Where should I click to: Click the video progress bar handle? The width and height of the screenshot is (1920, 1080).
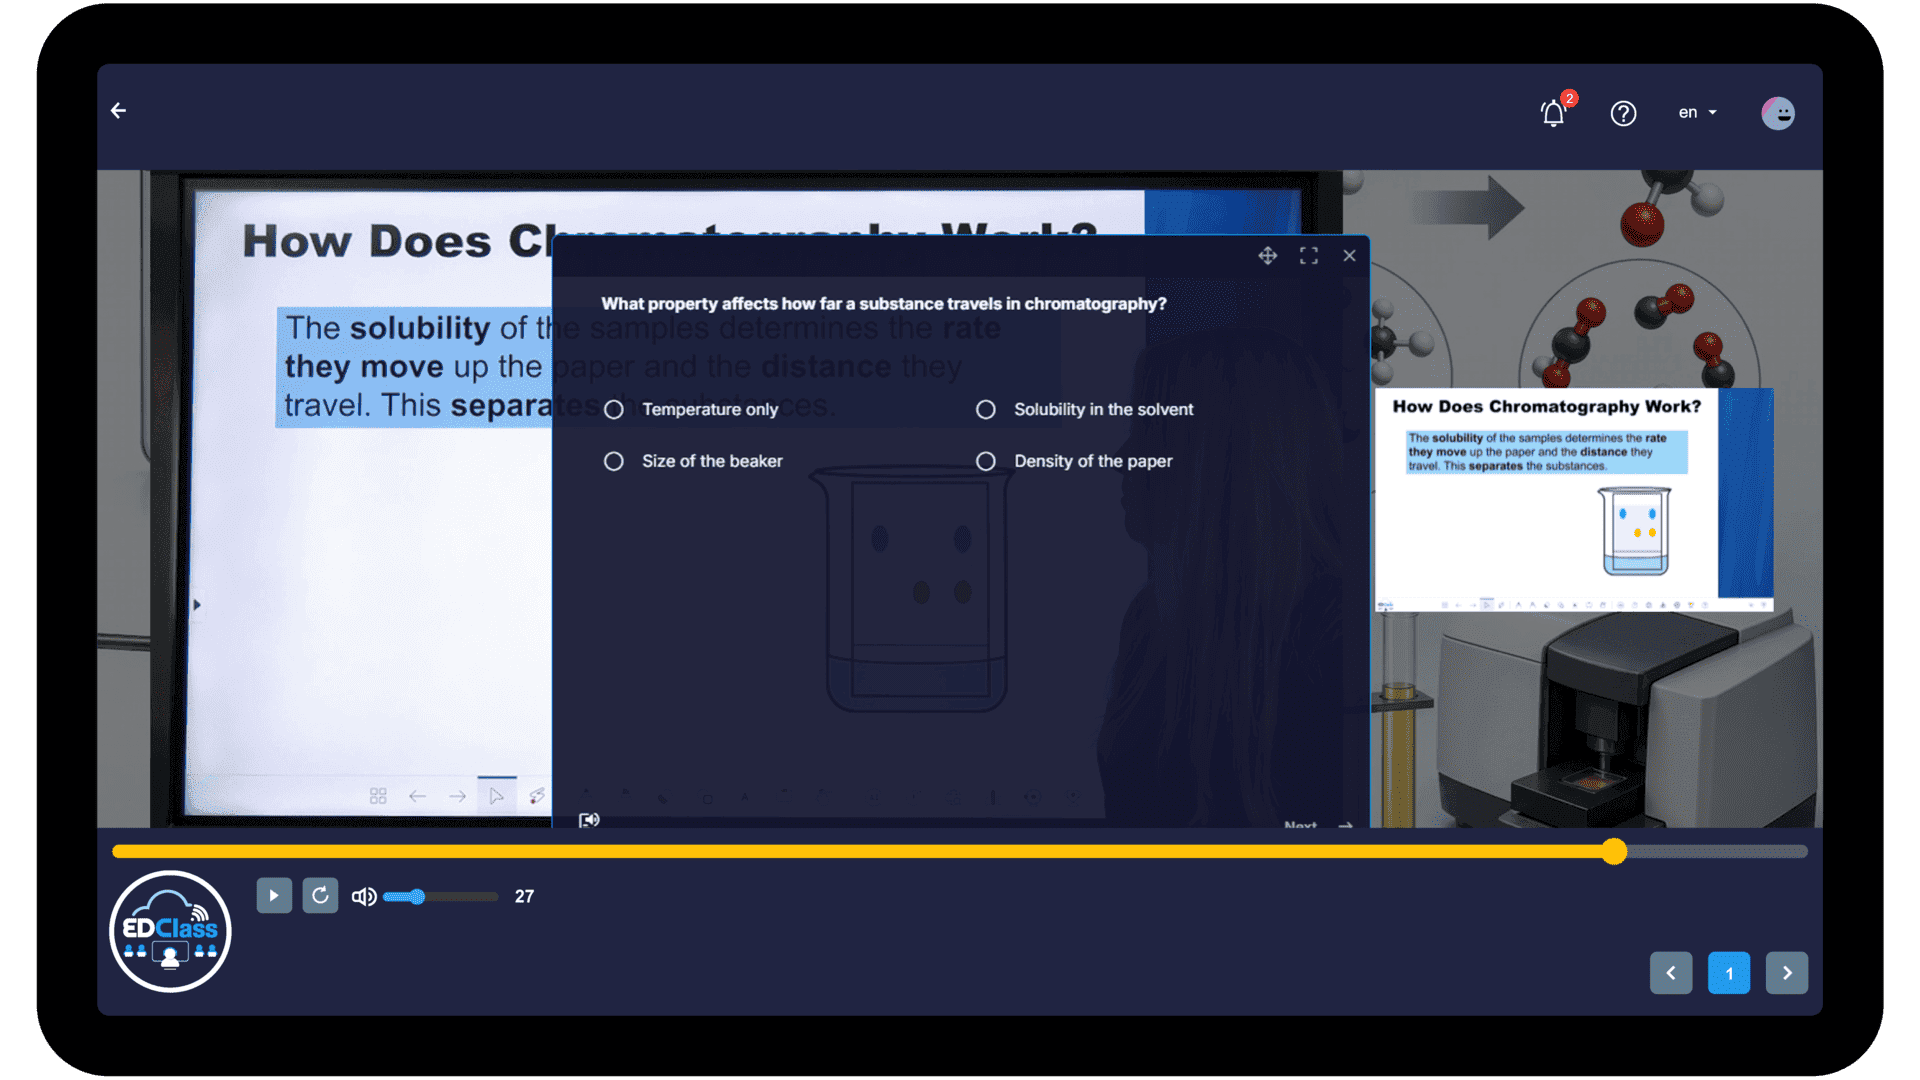1614,852
